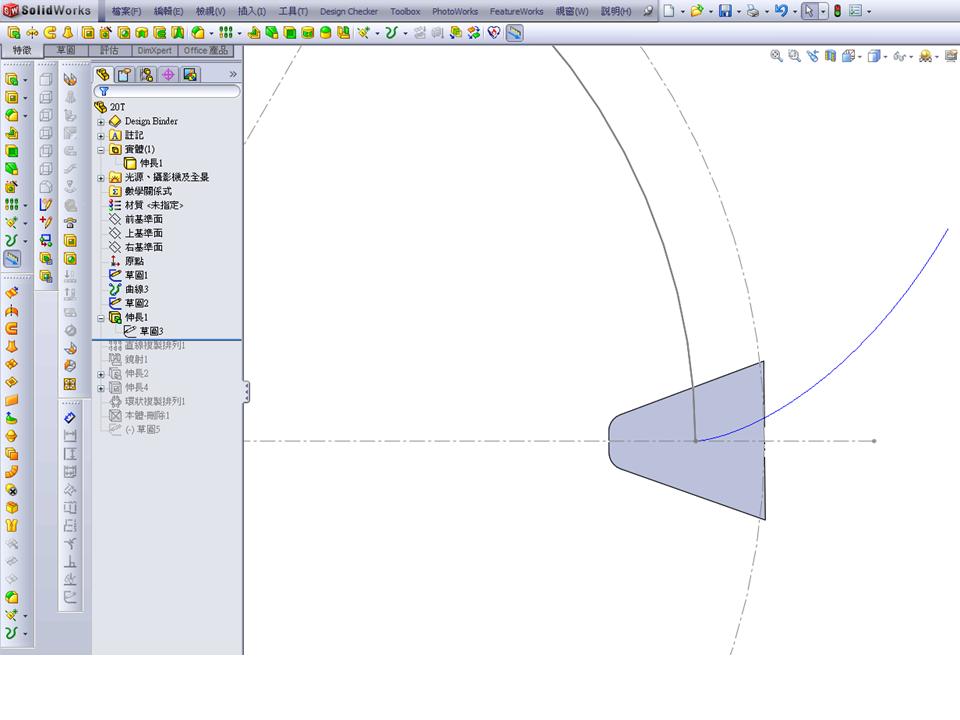Click the Previous View icon
This screenshot has width=960, height=720.
(x=812, y=56)
